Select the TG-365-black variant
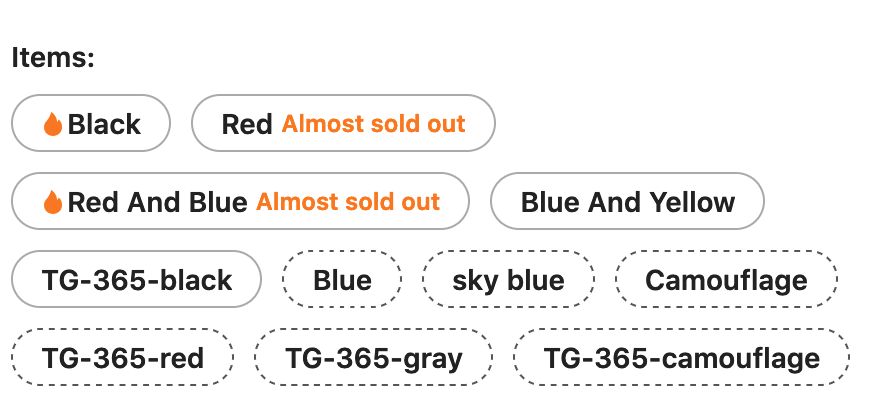892x414 pixels. point(136,280)
